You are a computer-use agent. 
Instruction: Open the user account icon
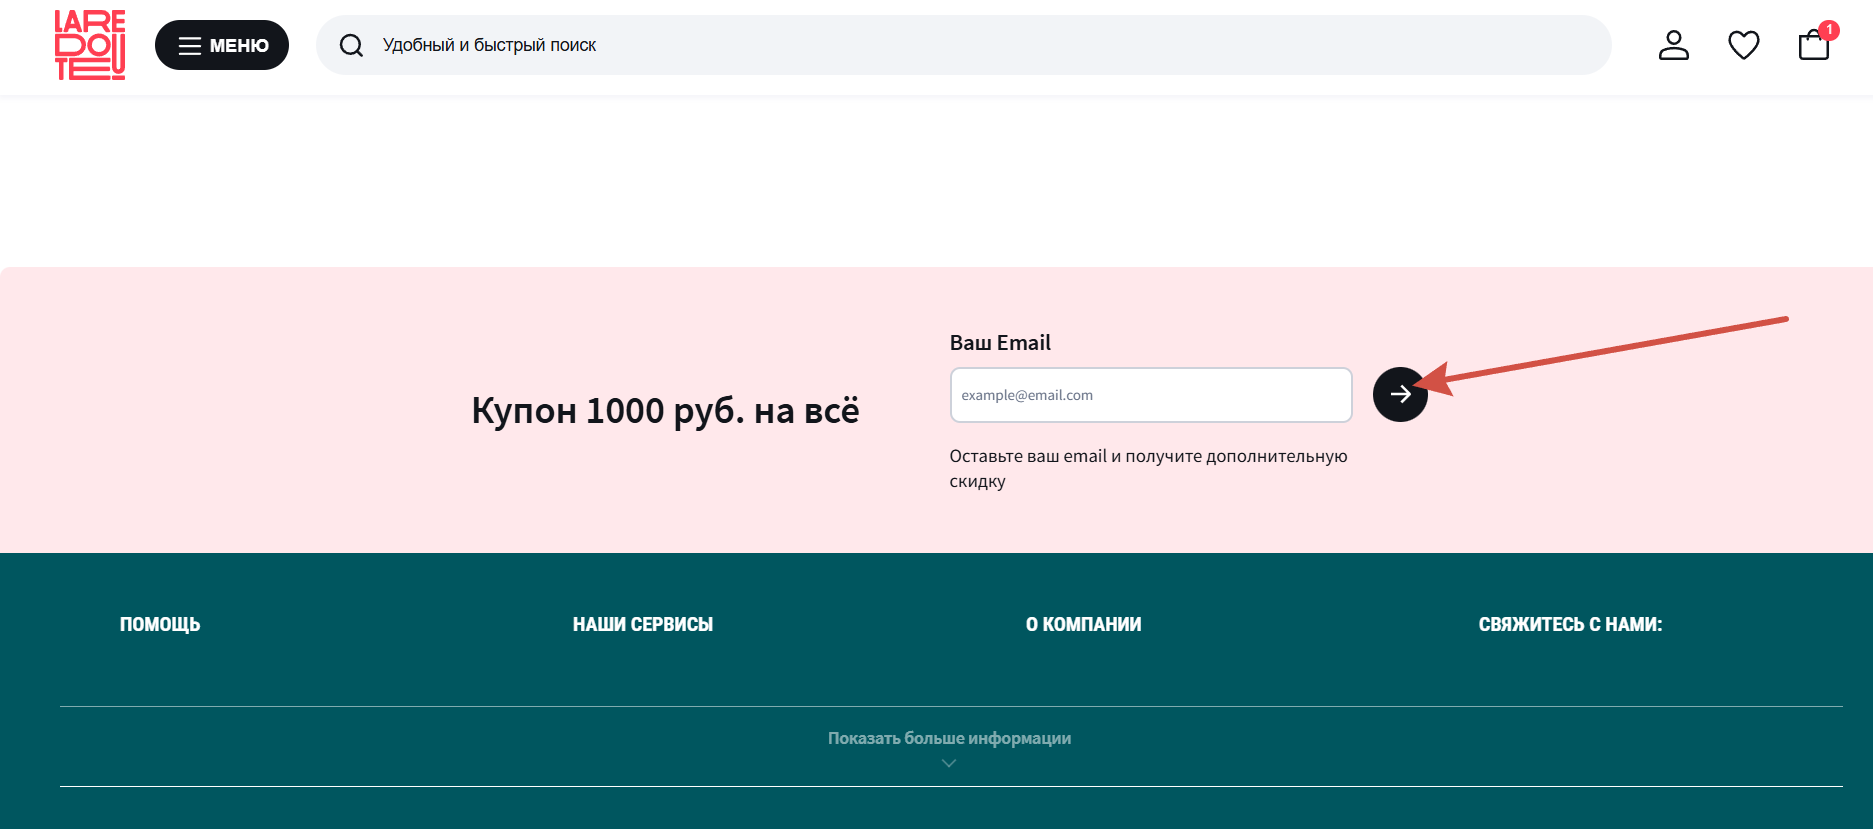[x=1674, y=45]
